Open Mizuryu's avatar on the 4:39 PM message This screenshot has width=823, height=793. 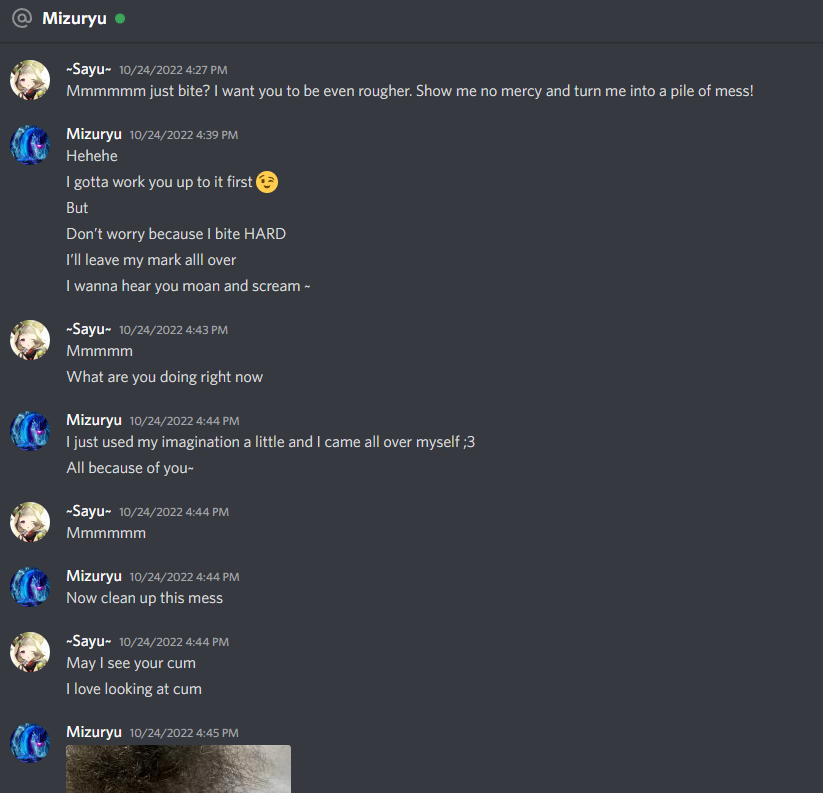coord(30,145)
